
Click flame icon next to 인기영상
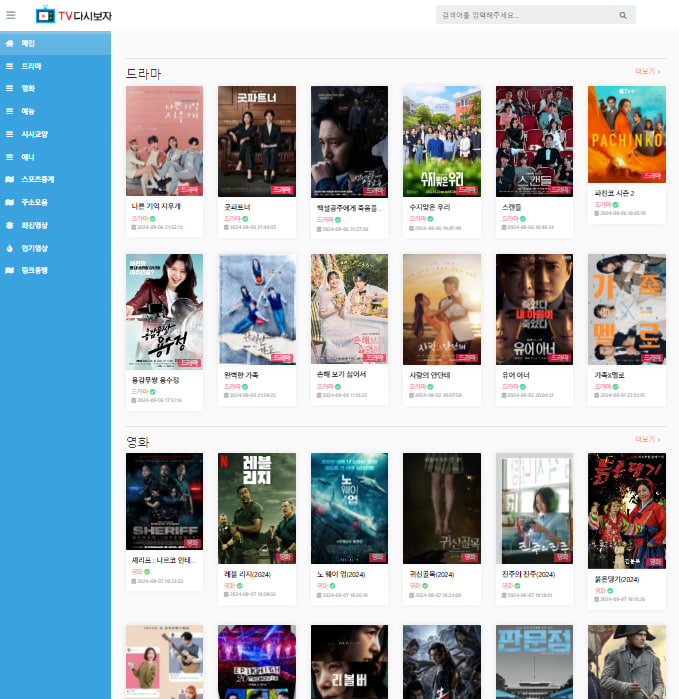click(9, 248)
